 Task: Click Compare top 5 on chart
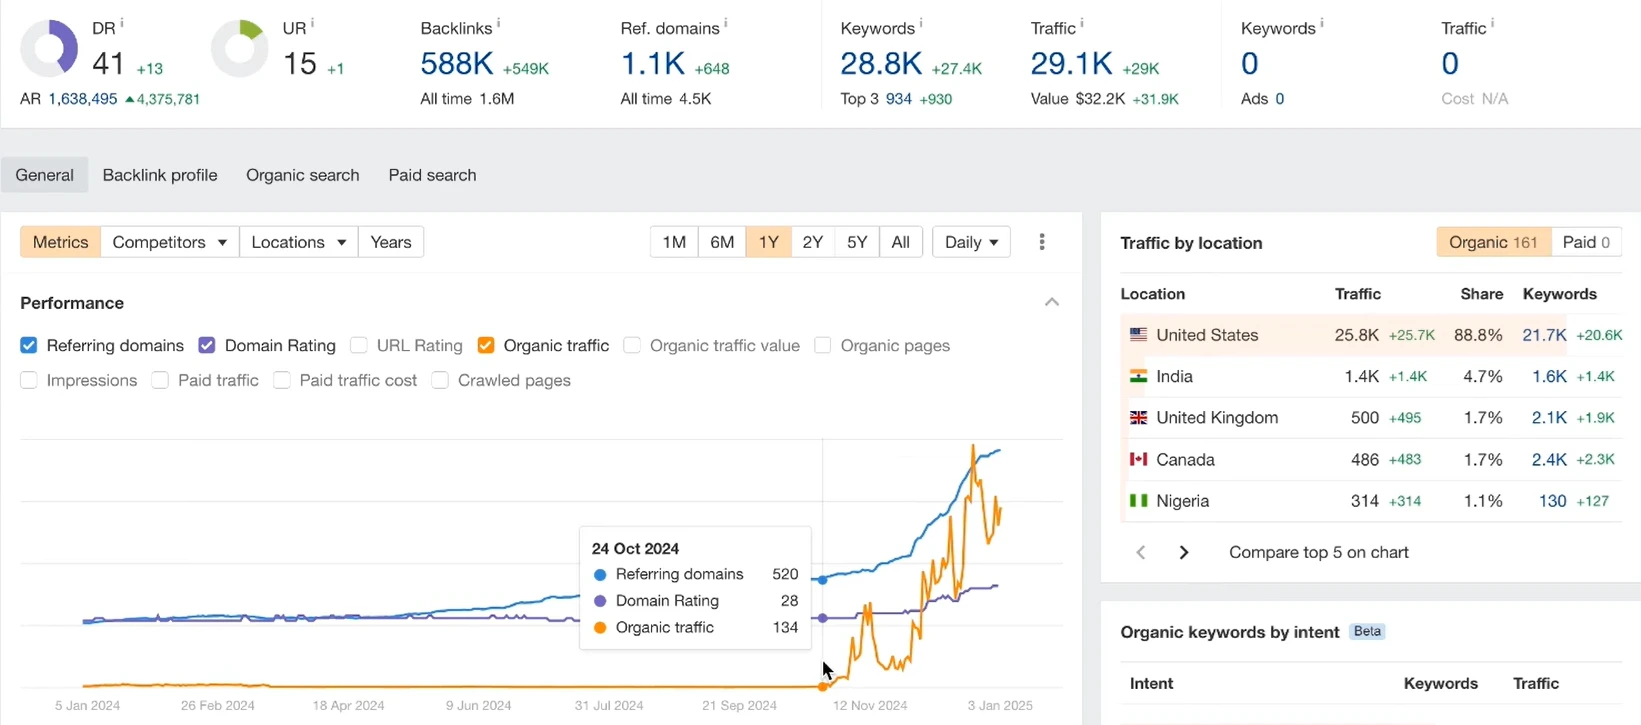(x=1319, y=552)
